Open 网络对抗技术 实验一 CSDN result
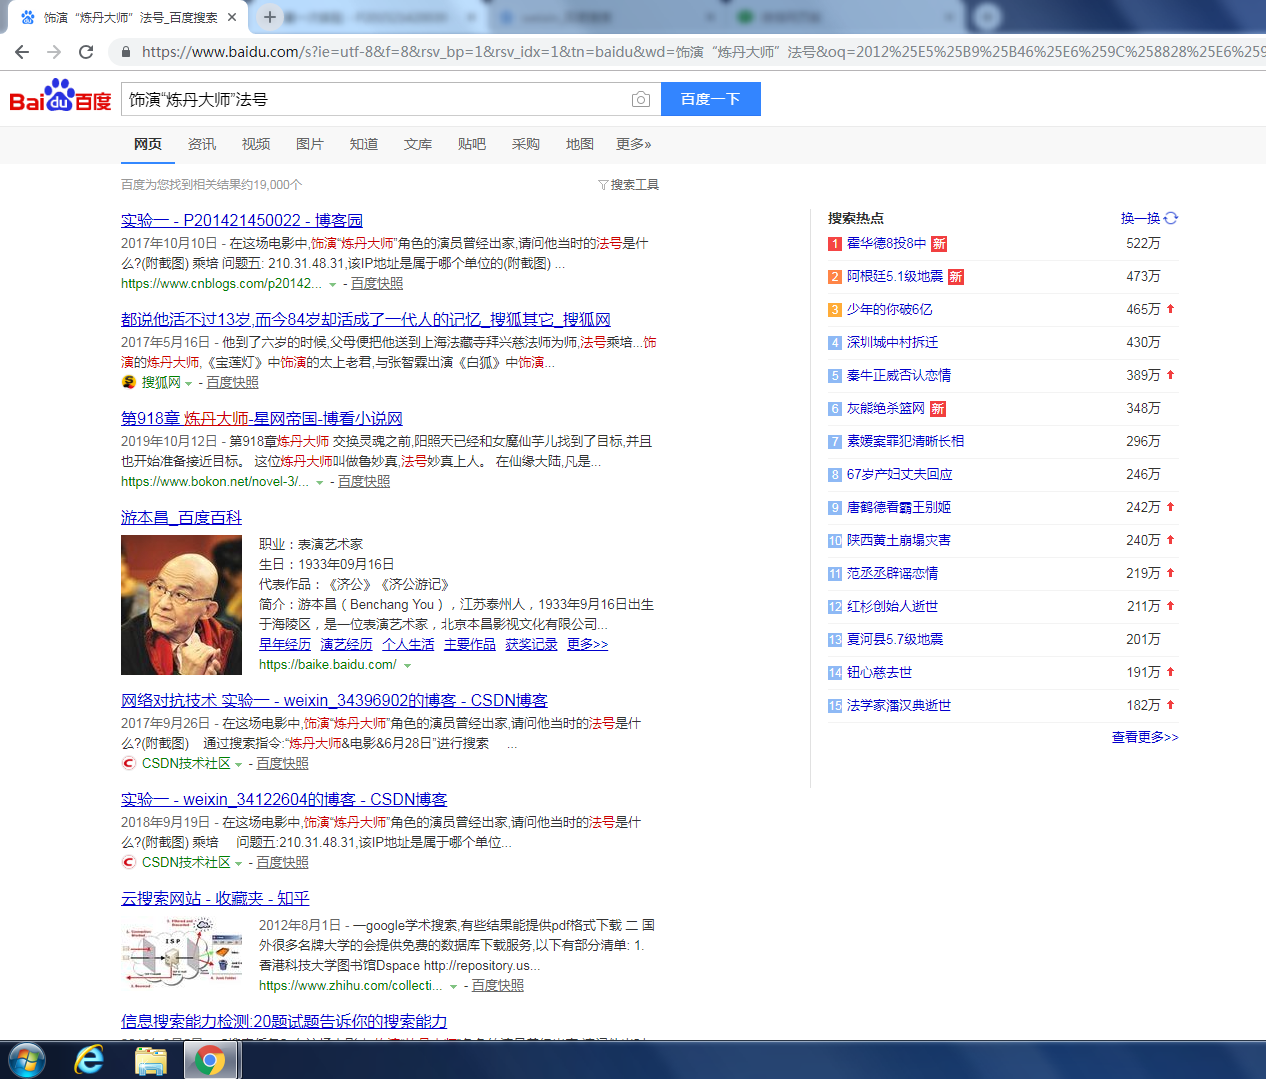Image resolution: width=1266 pixels, height=1079 pixels. pos(334,700)
